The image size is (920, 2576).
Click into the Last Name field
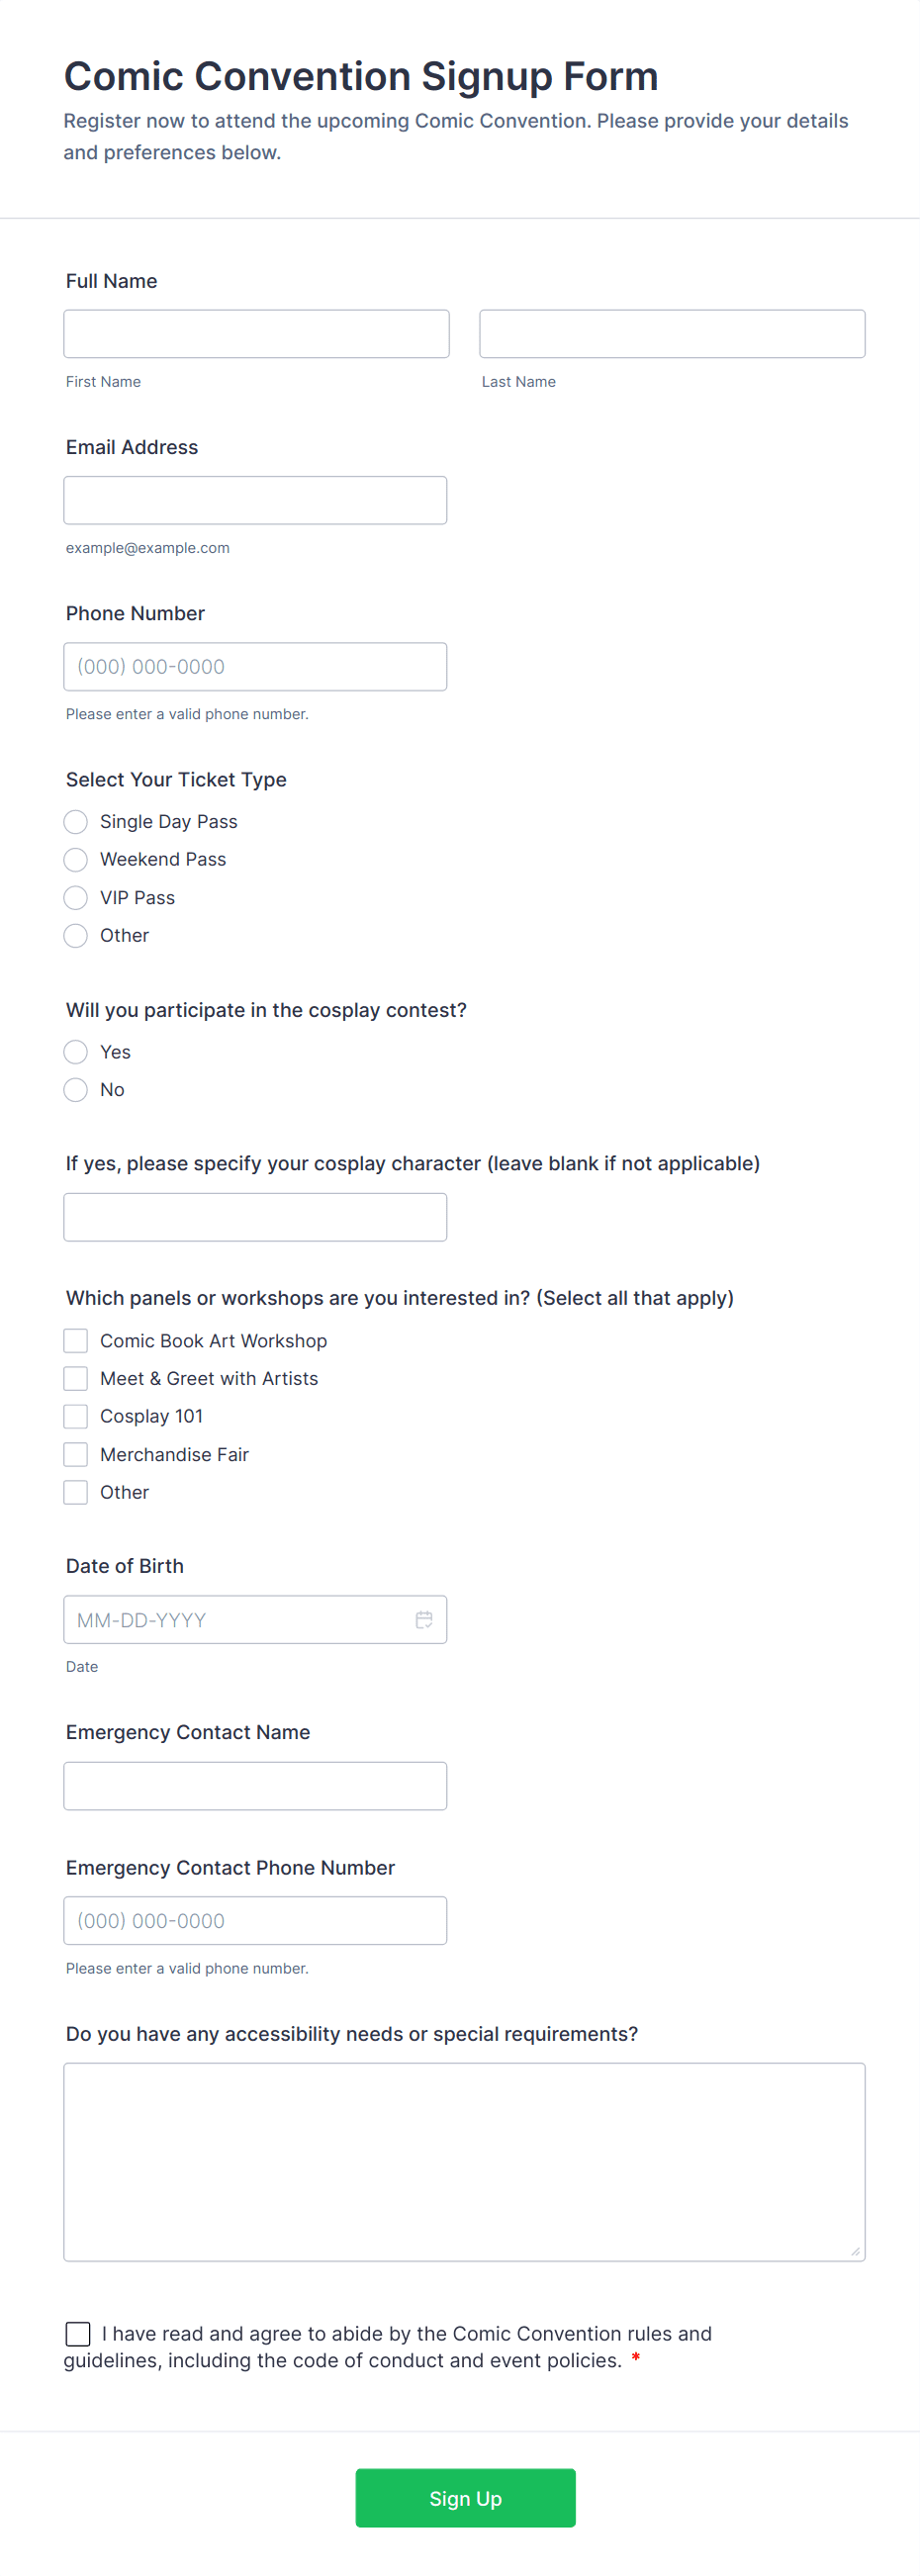[x=672, y=334]
